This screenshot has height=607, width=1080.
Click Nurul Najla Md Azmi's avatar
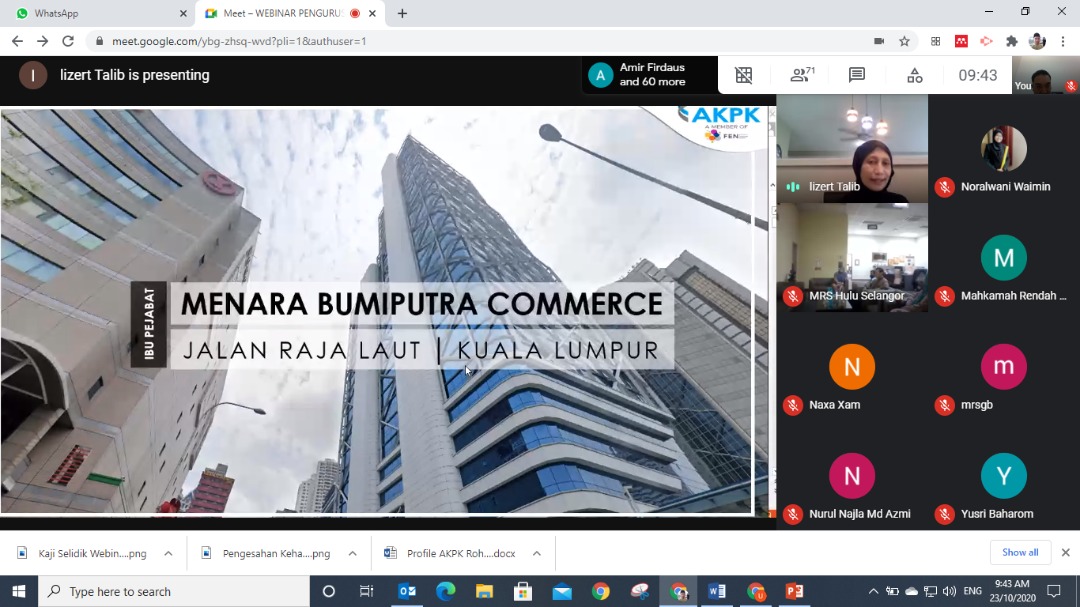click(852, 475)
